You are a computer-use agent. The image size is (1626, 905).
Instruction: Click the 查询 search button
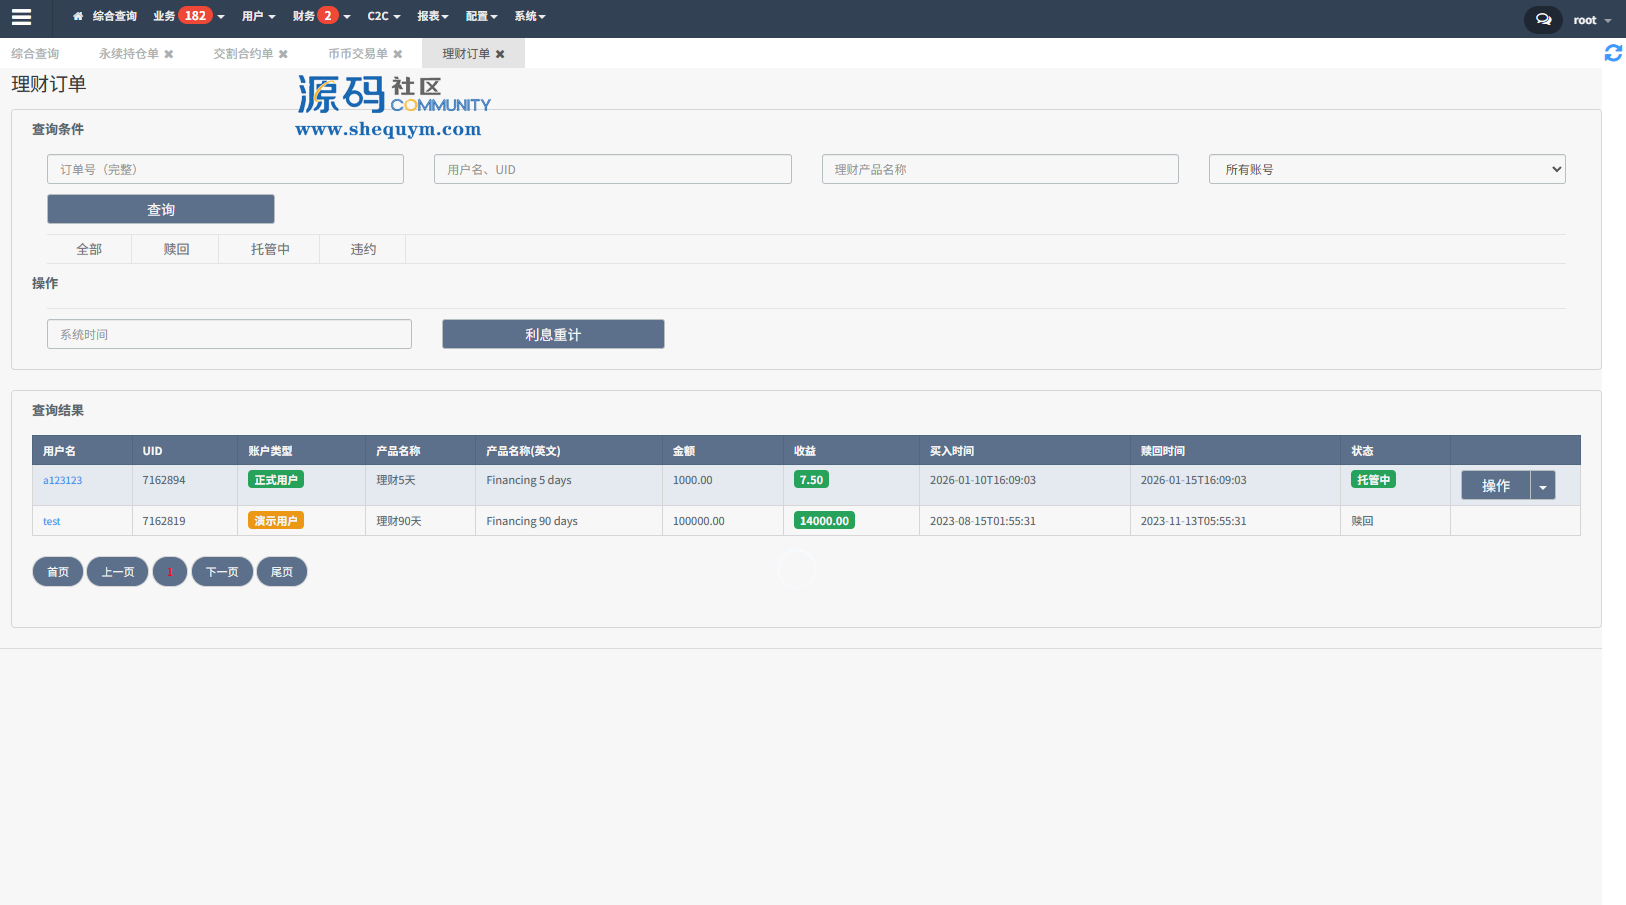tap(161, 209)
